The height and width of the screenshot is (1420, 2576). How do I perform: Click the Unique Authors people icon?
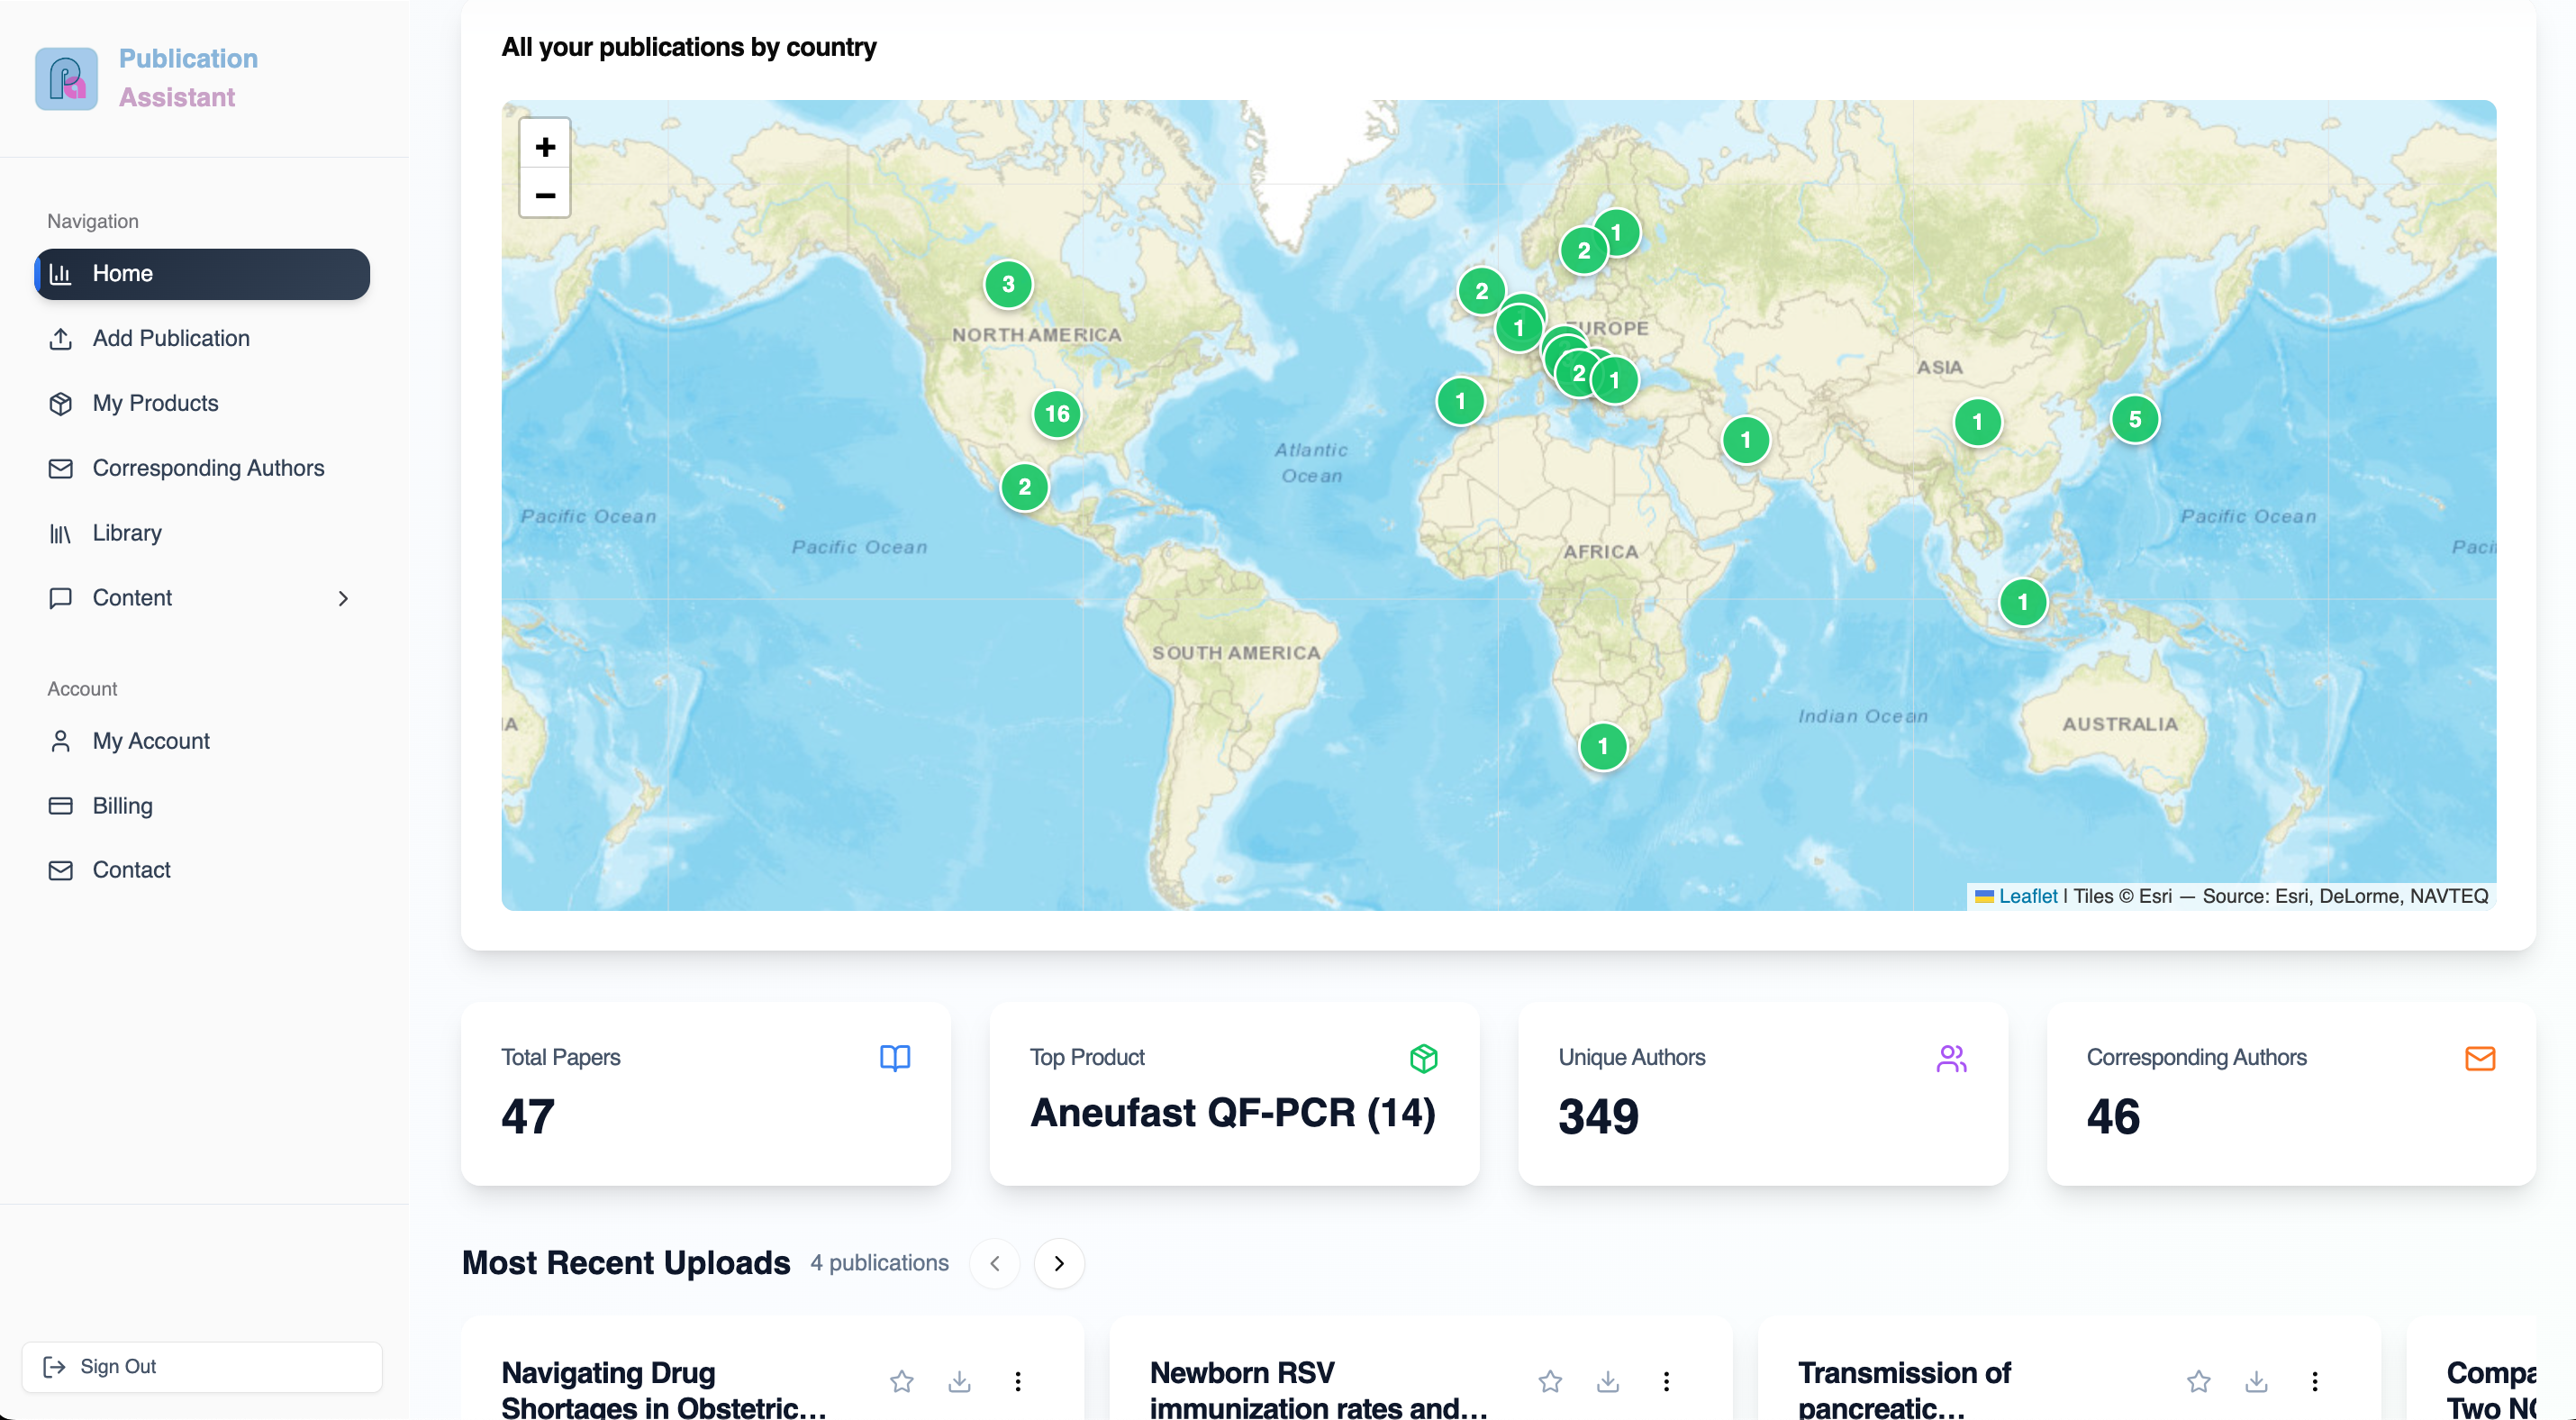(1952, 1058)
